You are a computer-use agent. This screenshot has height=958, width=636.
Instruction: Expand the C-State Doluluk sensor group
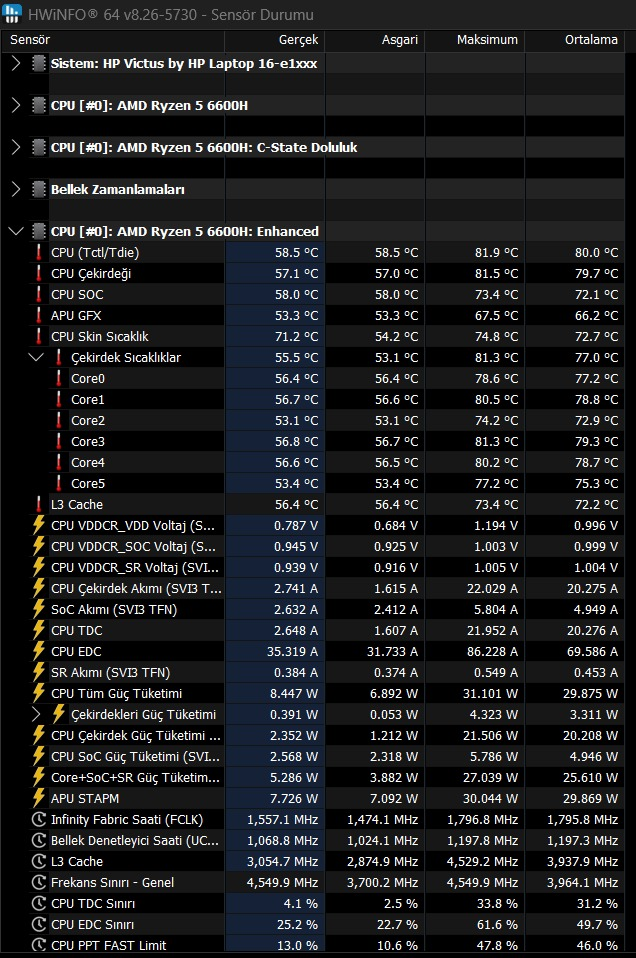click(x=16, y=147)
